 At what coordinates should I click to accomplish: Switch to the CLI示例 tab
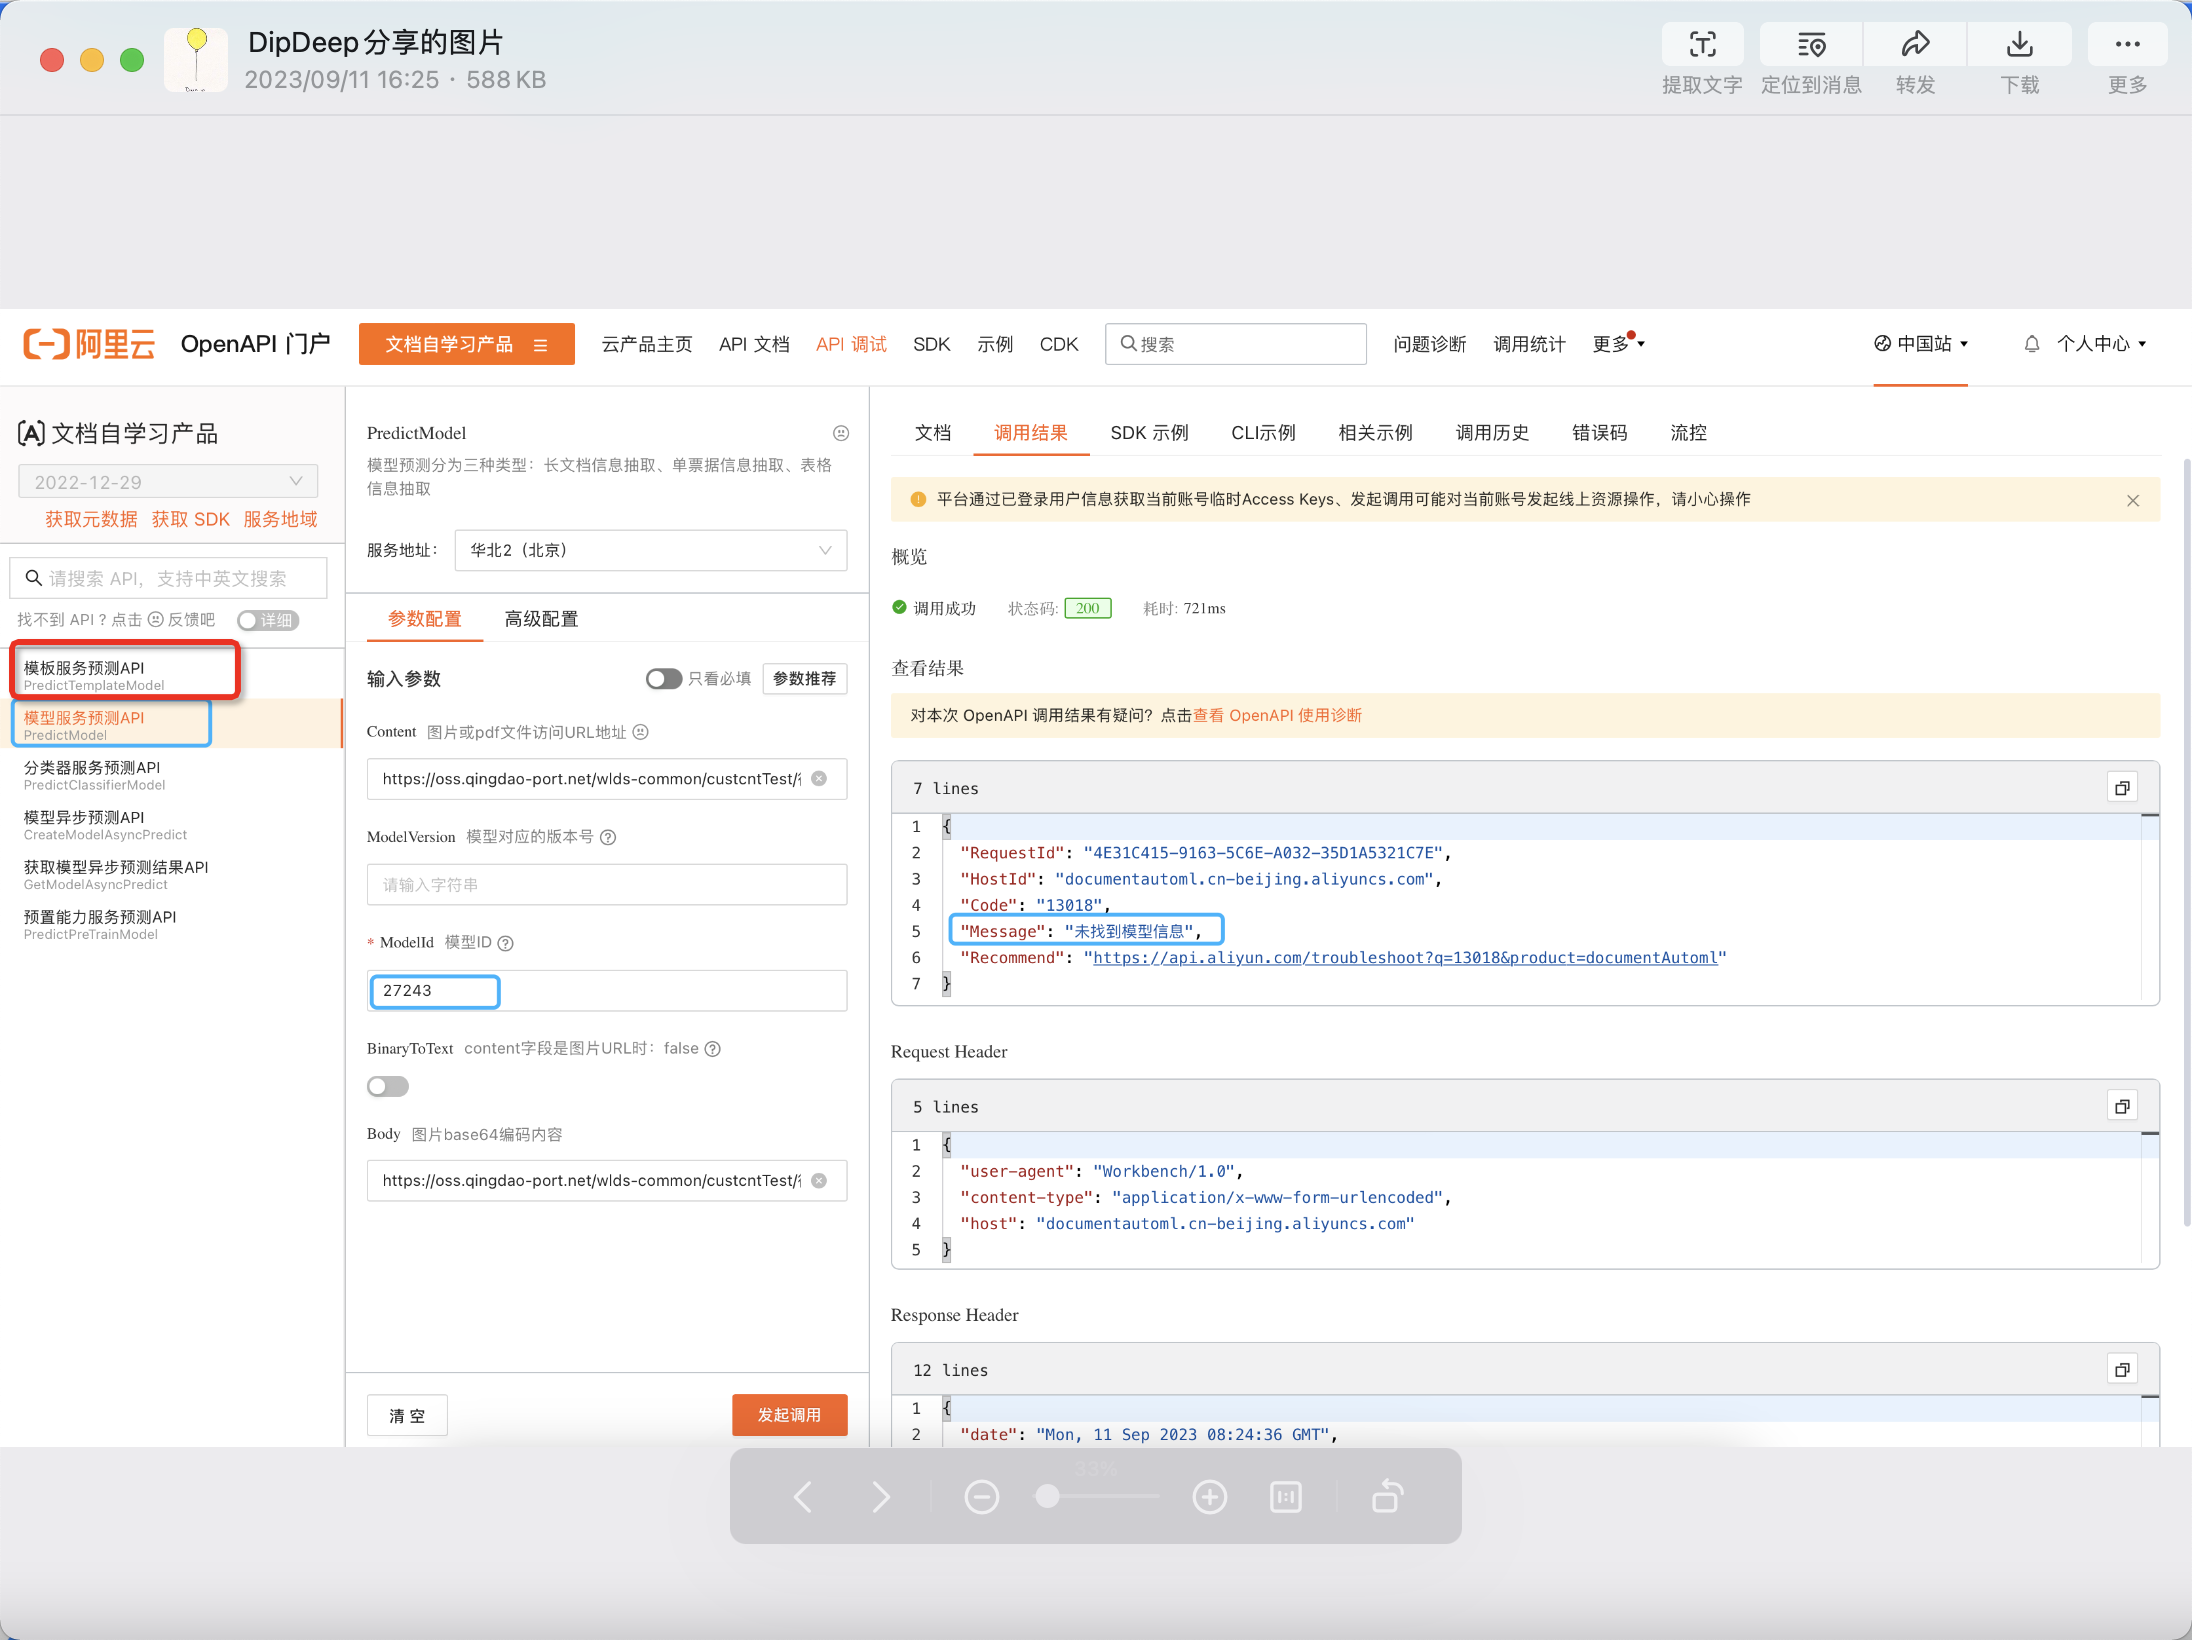pos(1263,433)
